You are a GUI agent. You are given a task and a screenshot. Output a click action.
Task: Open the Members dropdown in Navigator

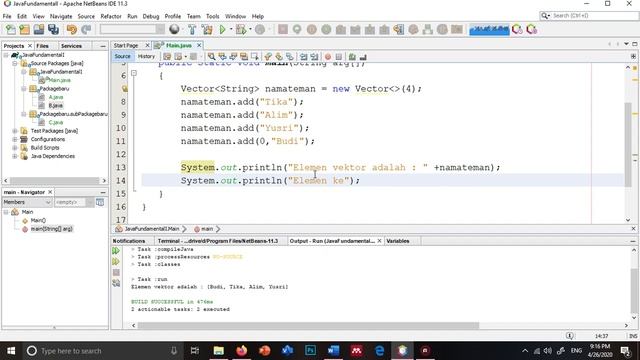[27, 202]
